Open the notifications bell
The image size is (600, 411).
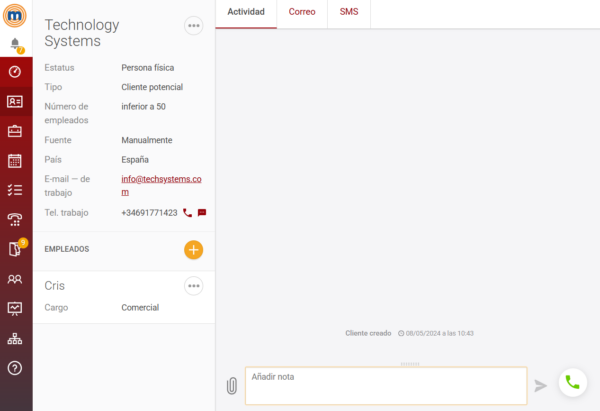(15, 44)
